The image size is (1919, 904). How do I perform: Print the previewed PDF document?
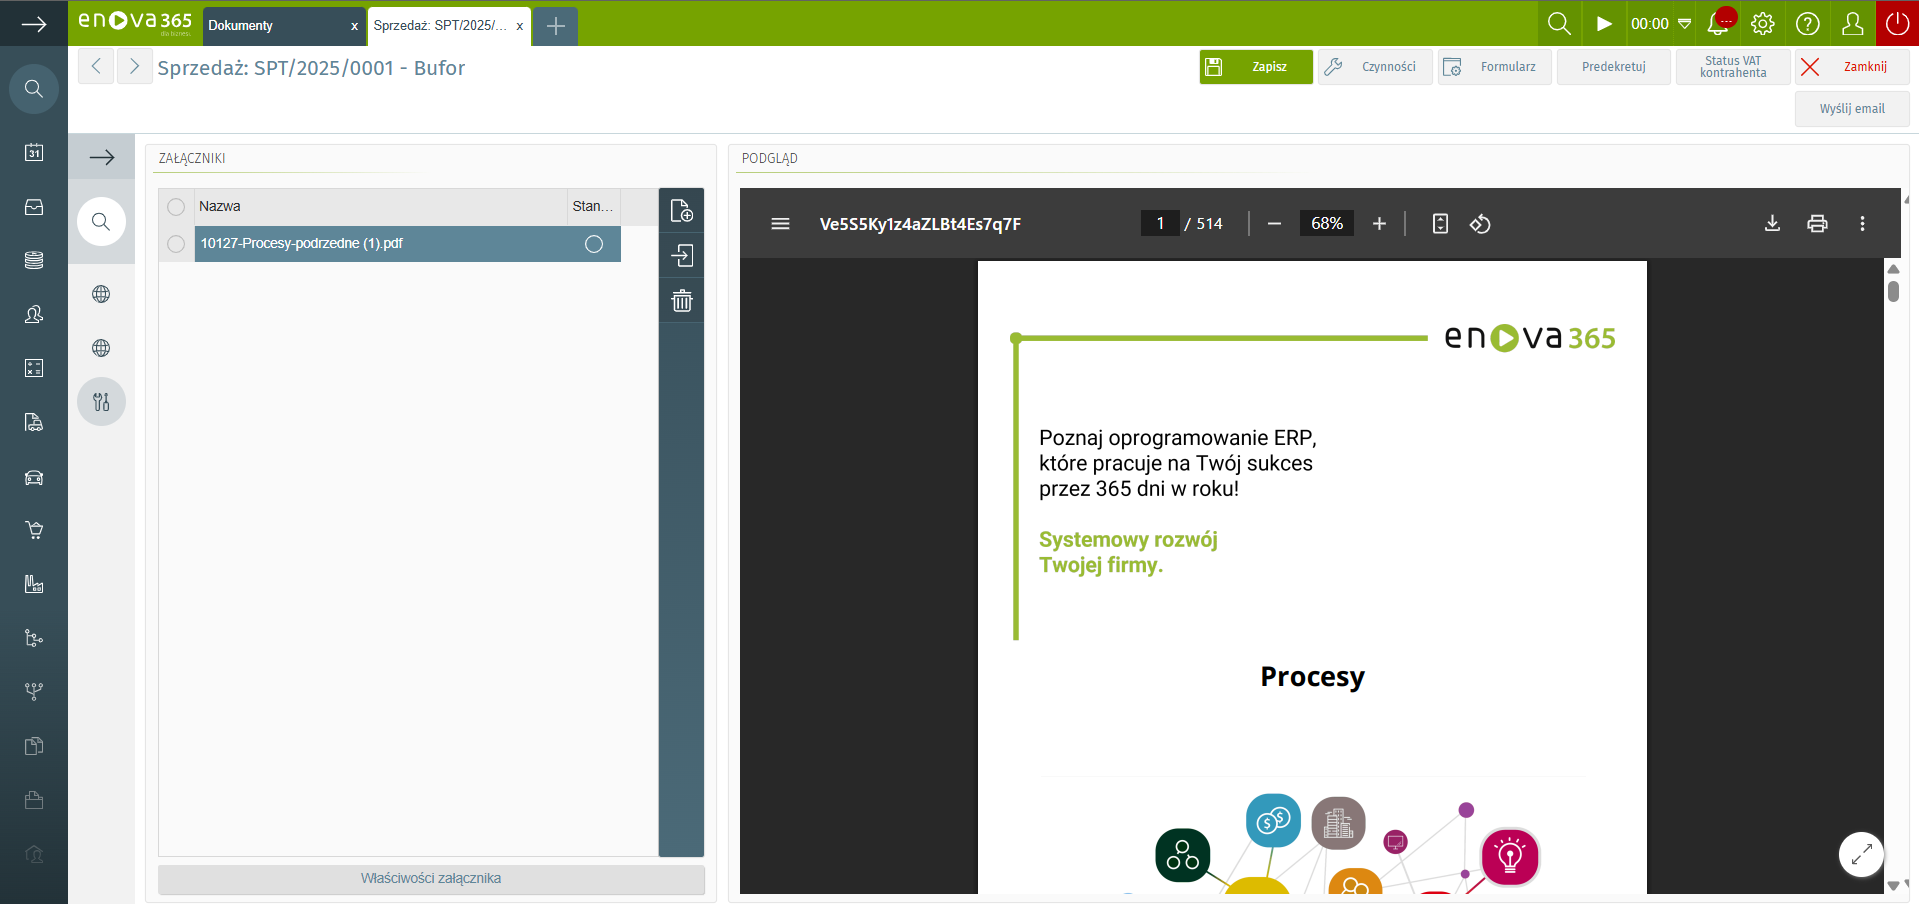tap(1817, 224)
